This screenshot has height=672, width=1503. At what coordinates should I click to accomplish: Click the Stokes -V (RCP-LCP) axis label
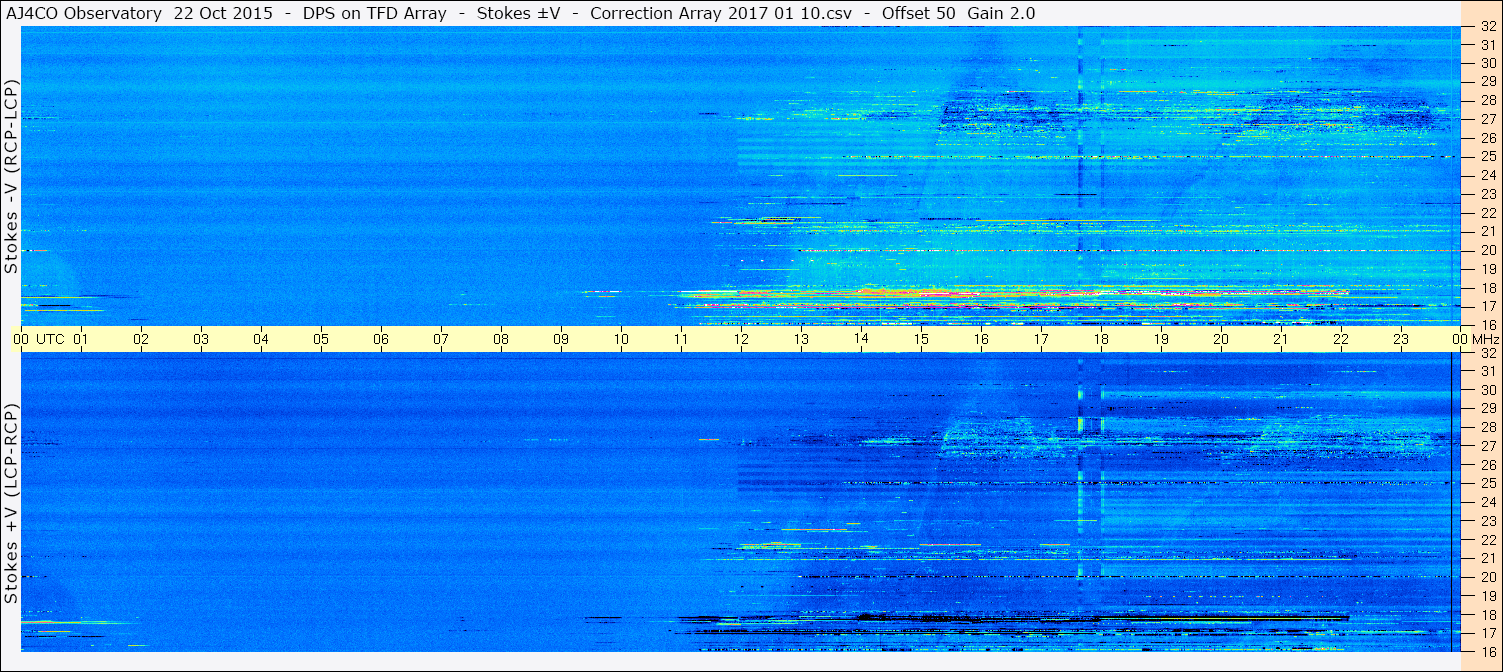[11, 177]
